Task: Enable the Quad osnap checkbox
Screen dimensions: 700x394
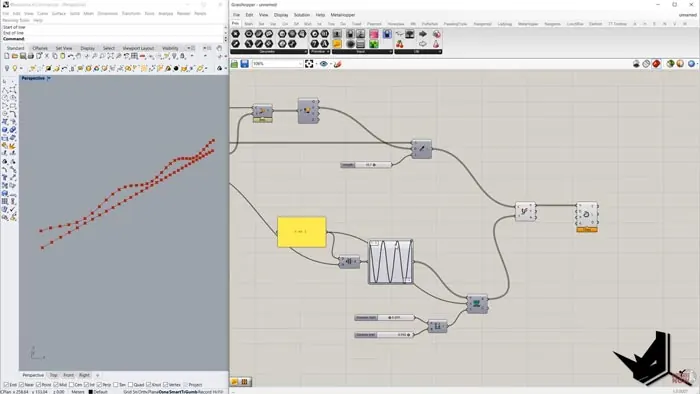Action: click(x=130, y=385)
